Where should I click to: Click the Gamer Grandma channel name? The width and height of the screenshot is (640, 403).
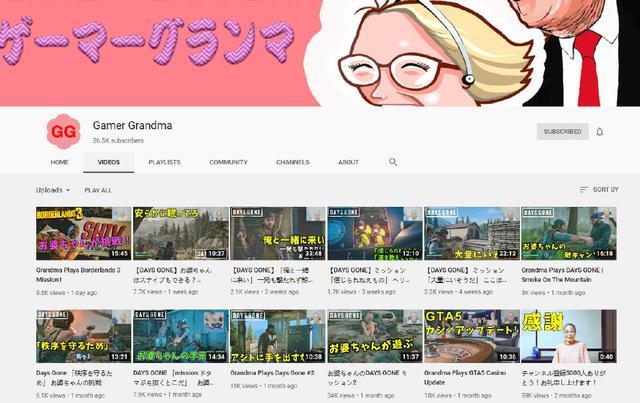(132, 125)
